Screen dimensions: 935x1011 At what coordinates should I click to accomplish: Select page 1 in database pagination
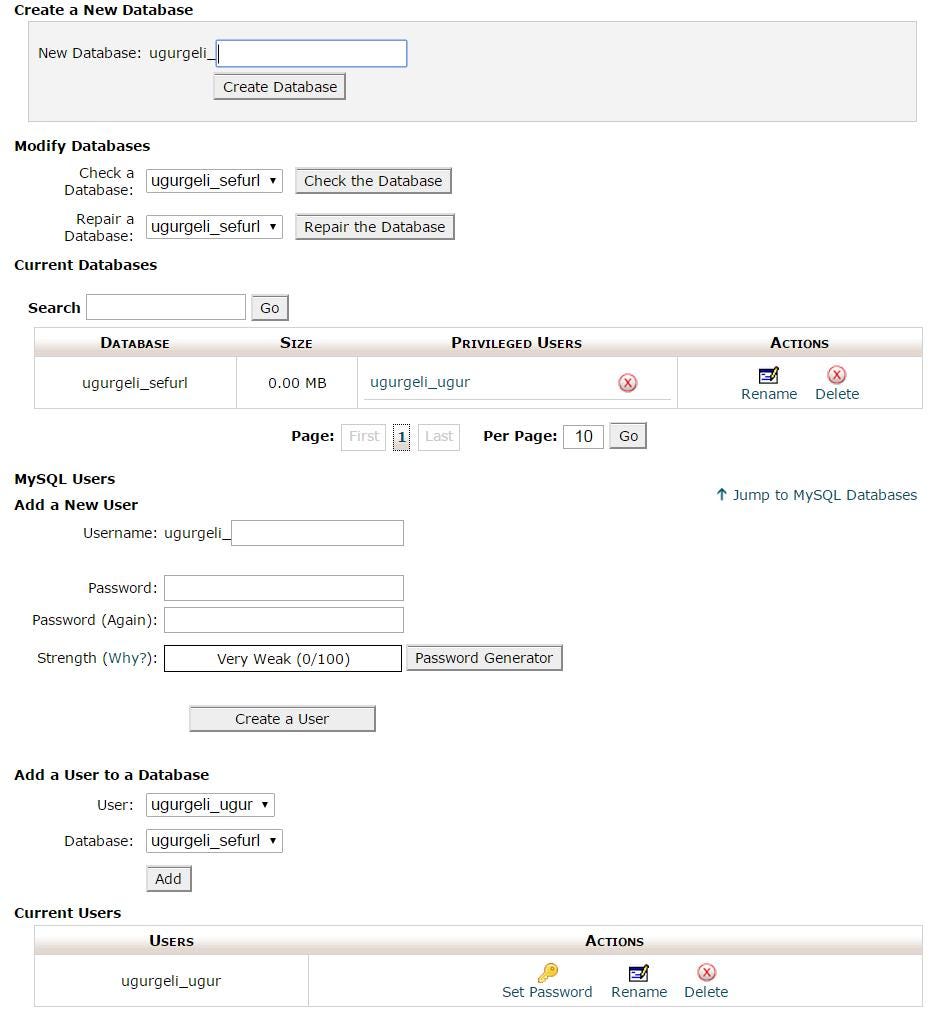401,436
